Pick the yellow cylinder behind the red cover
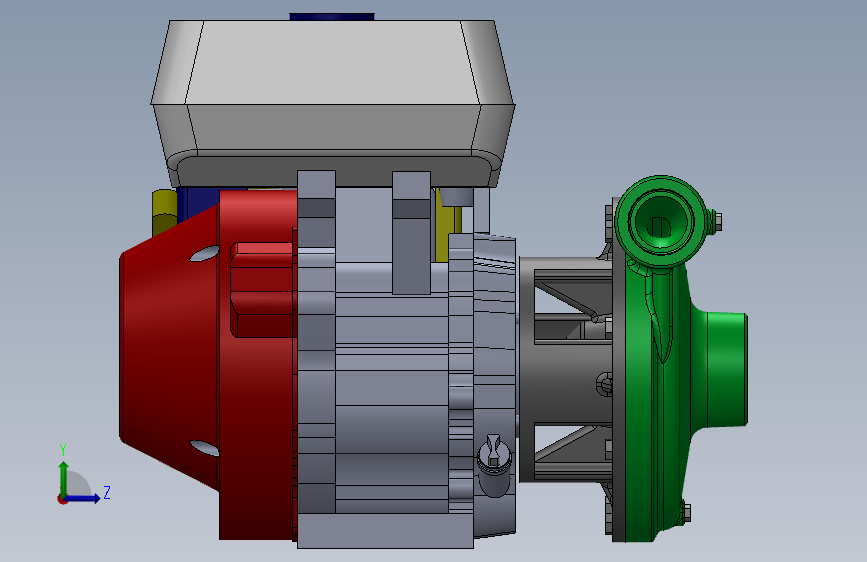This screenshot has height=562, width=867. tap(164, 212)
